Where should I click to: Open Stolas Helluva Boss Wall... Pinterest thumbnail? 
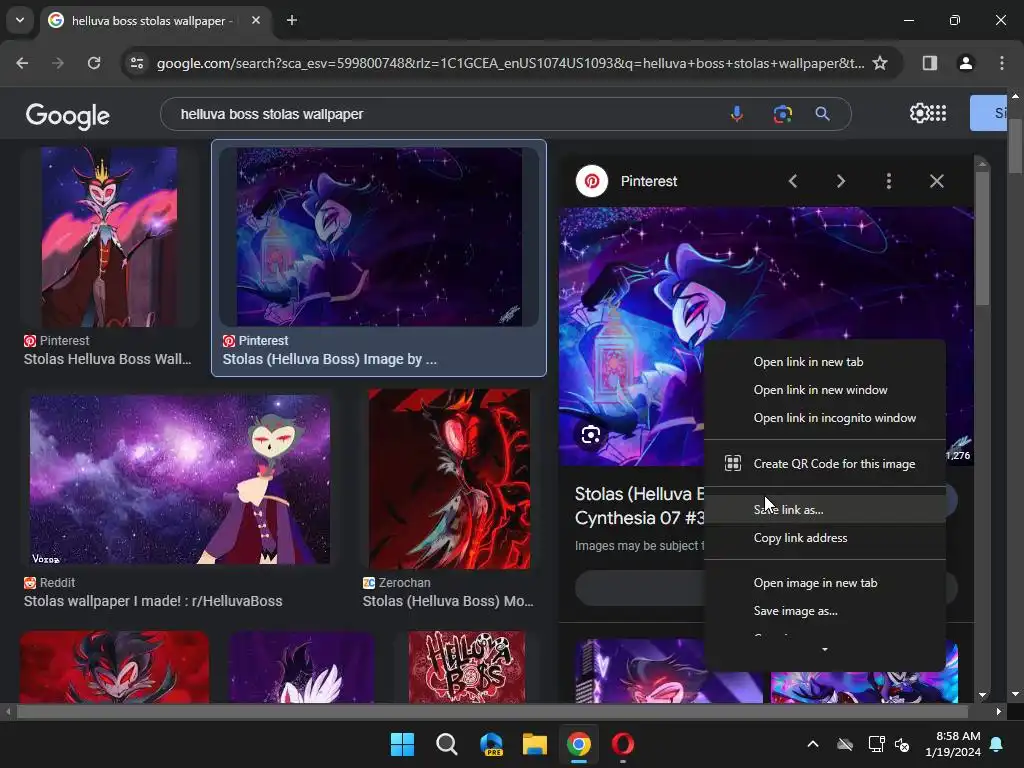tap(109, 236)
